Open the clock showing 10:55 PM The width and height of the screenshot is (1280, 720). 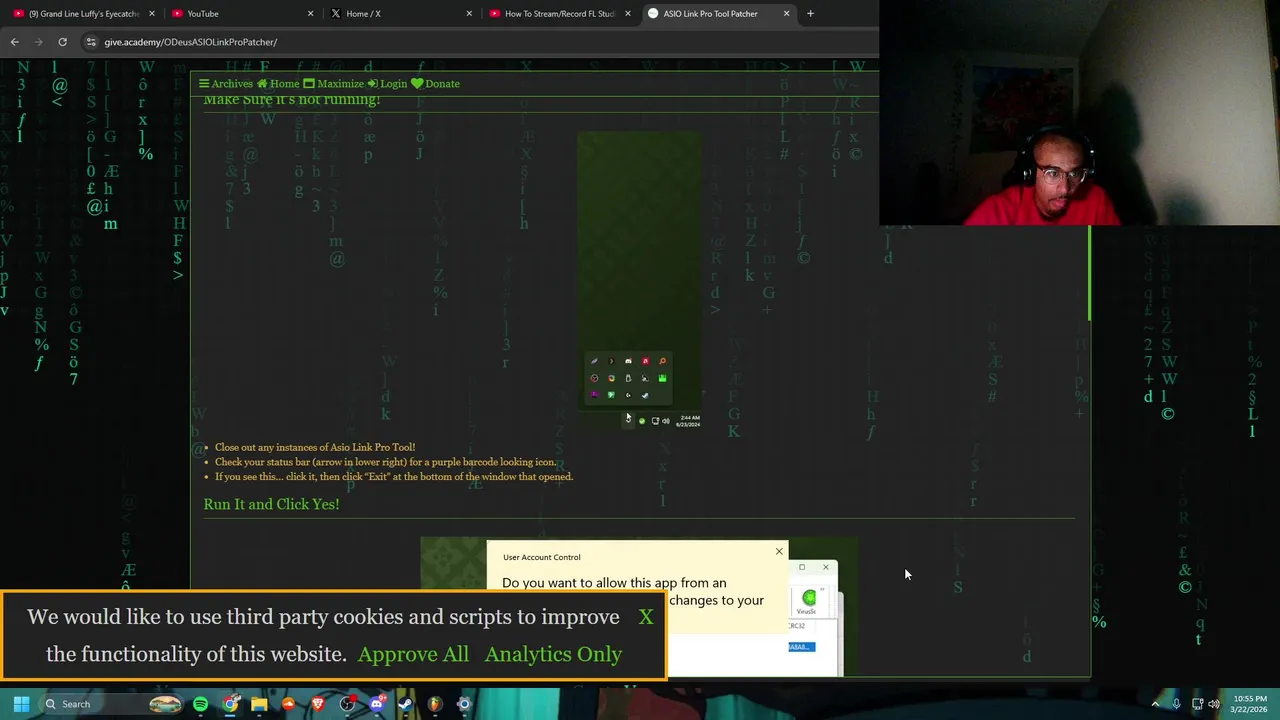click(x=1250, y=704)
